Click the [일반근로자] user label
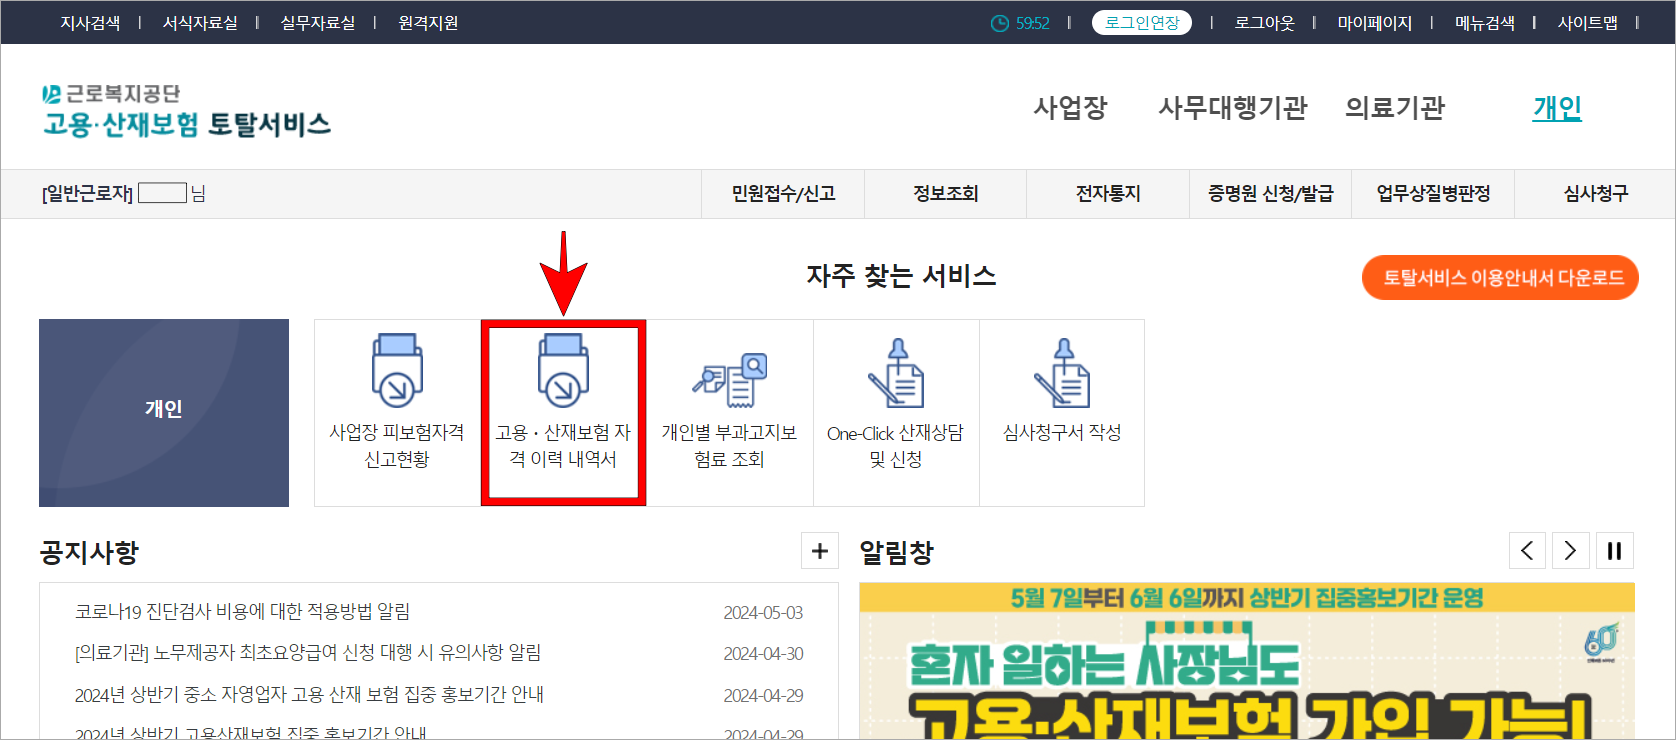This screenshot has width=1676, height=740. 87,194
